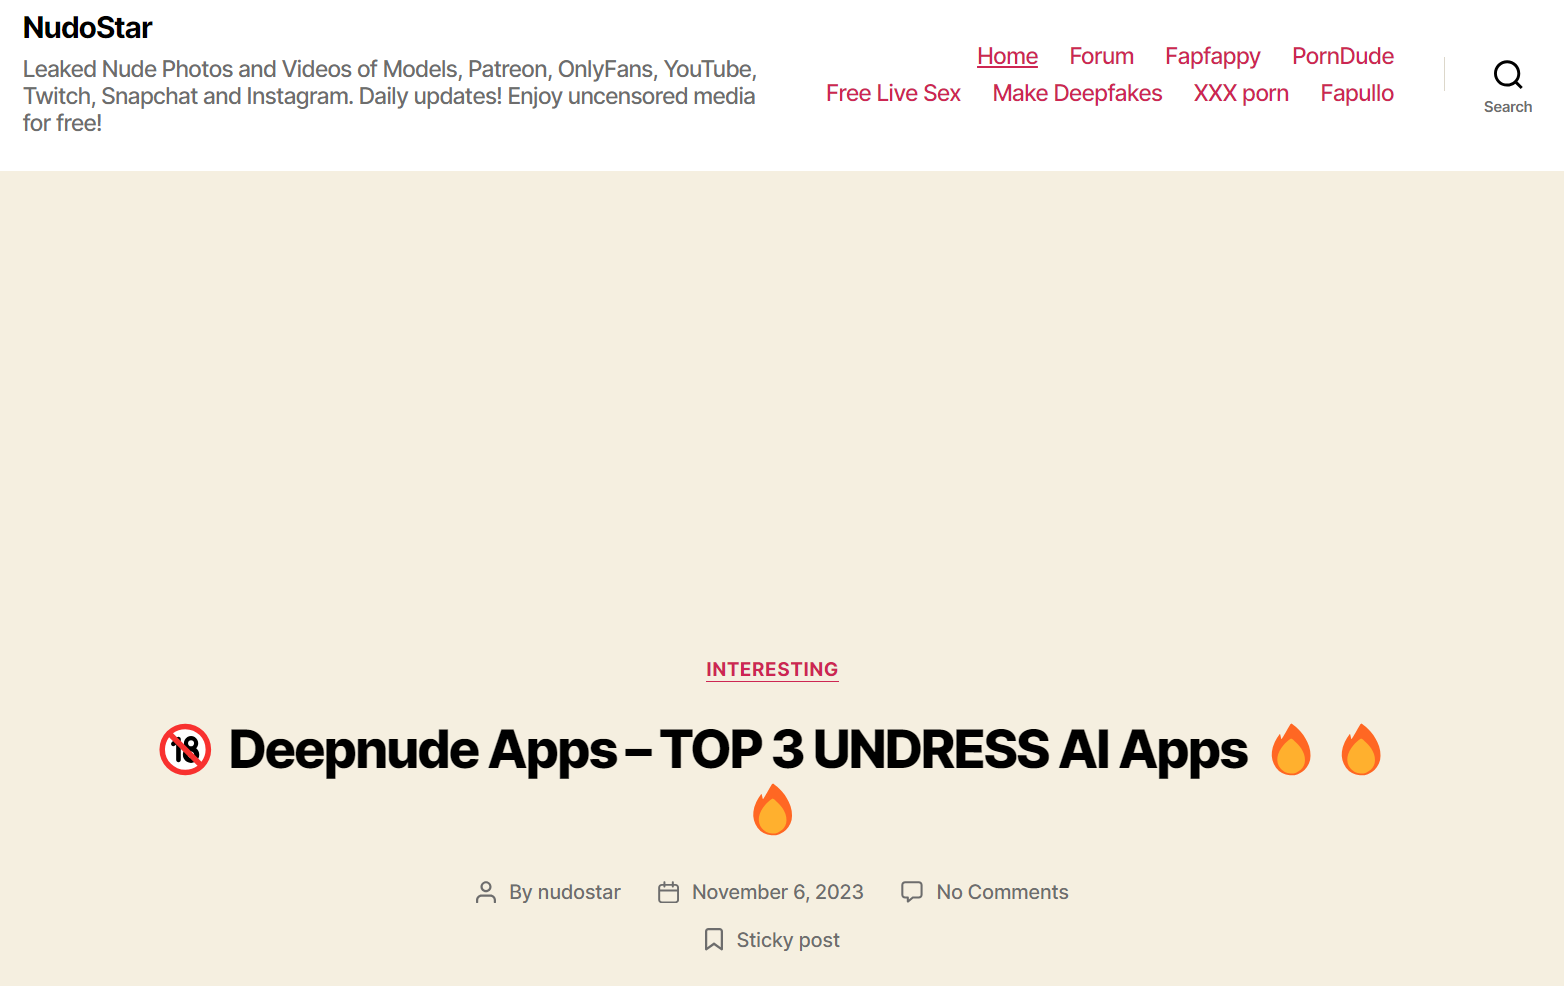Click the calendar icon beside post date
Viewport: 1564px width, 986px height.
tap(669, 892)
